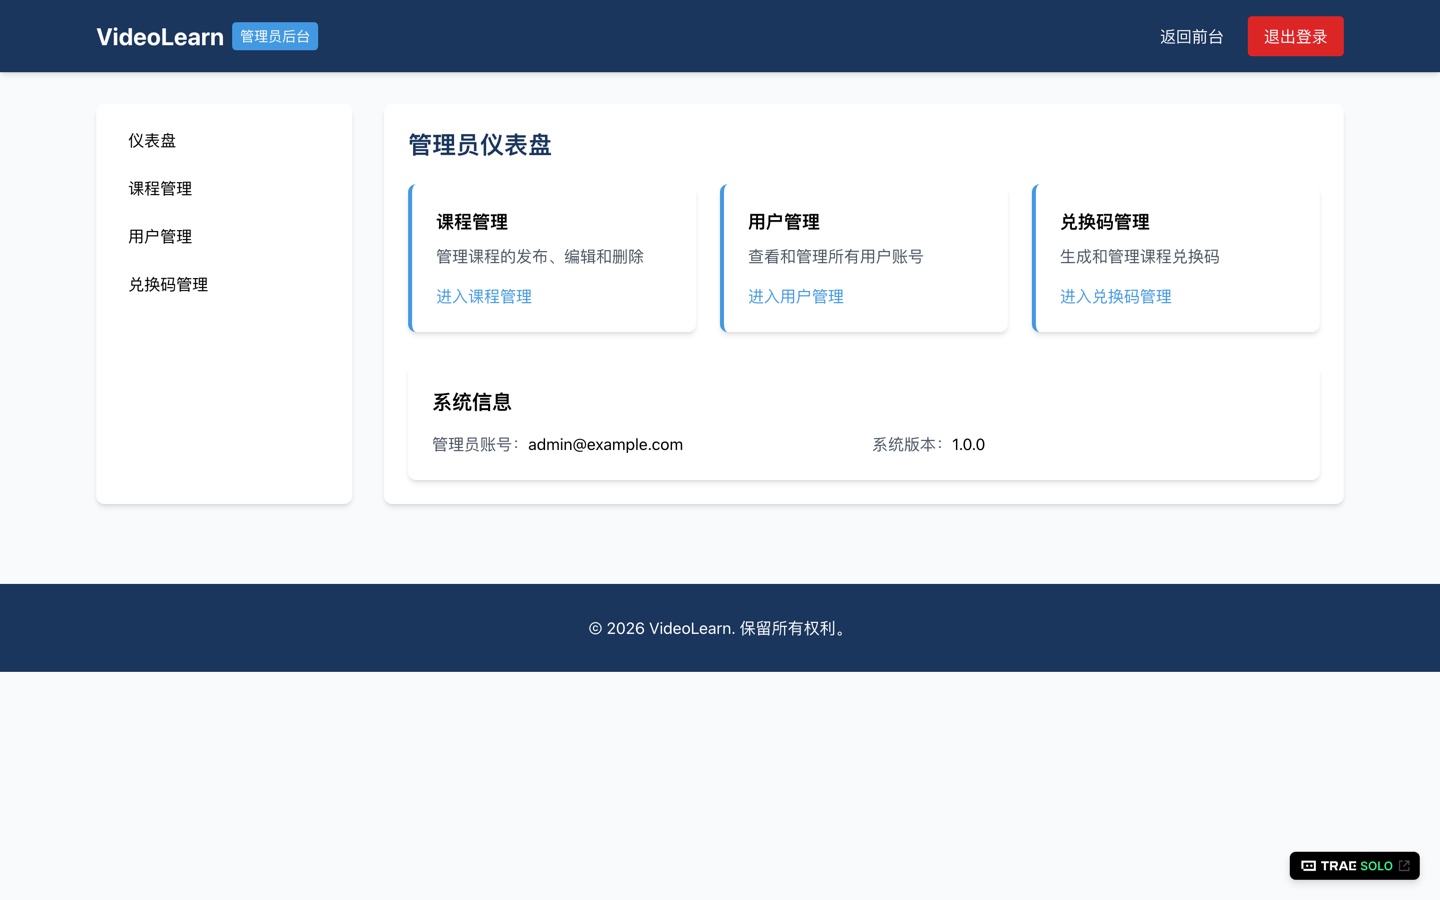Click the 用户管理 card heading
The height and width of the screenshot is (900, 1440).
(784, 222)
